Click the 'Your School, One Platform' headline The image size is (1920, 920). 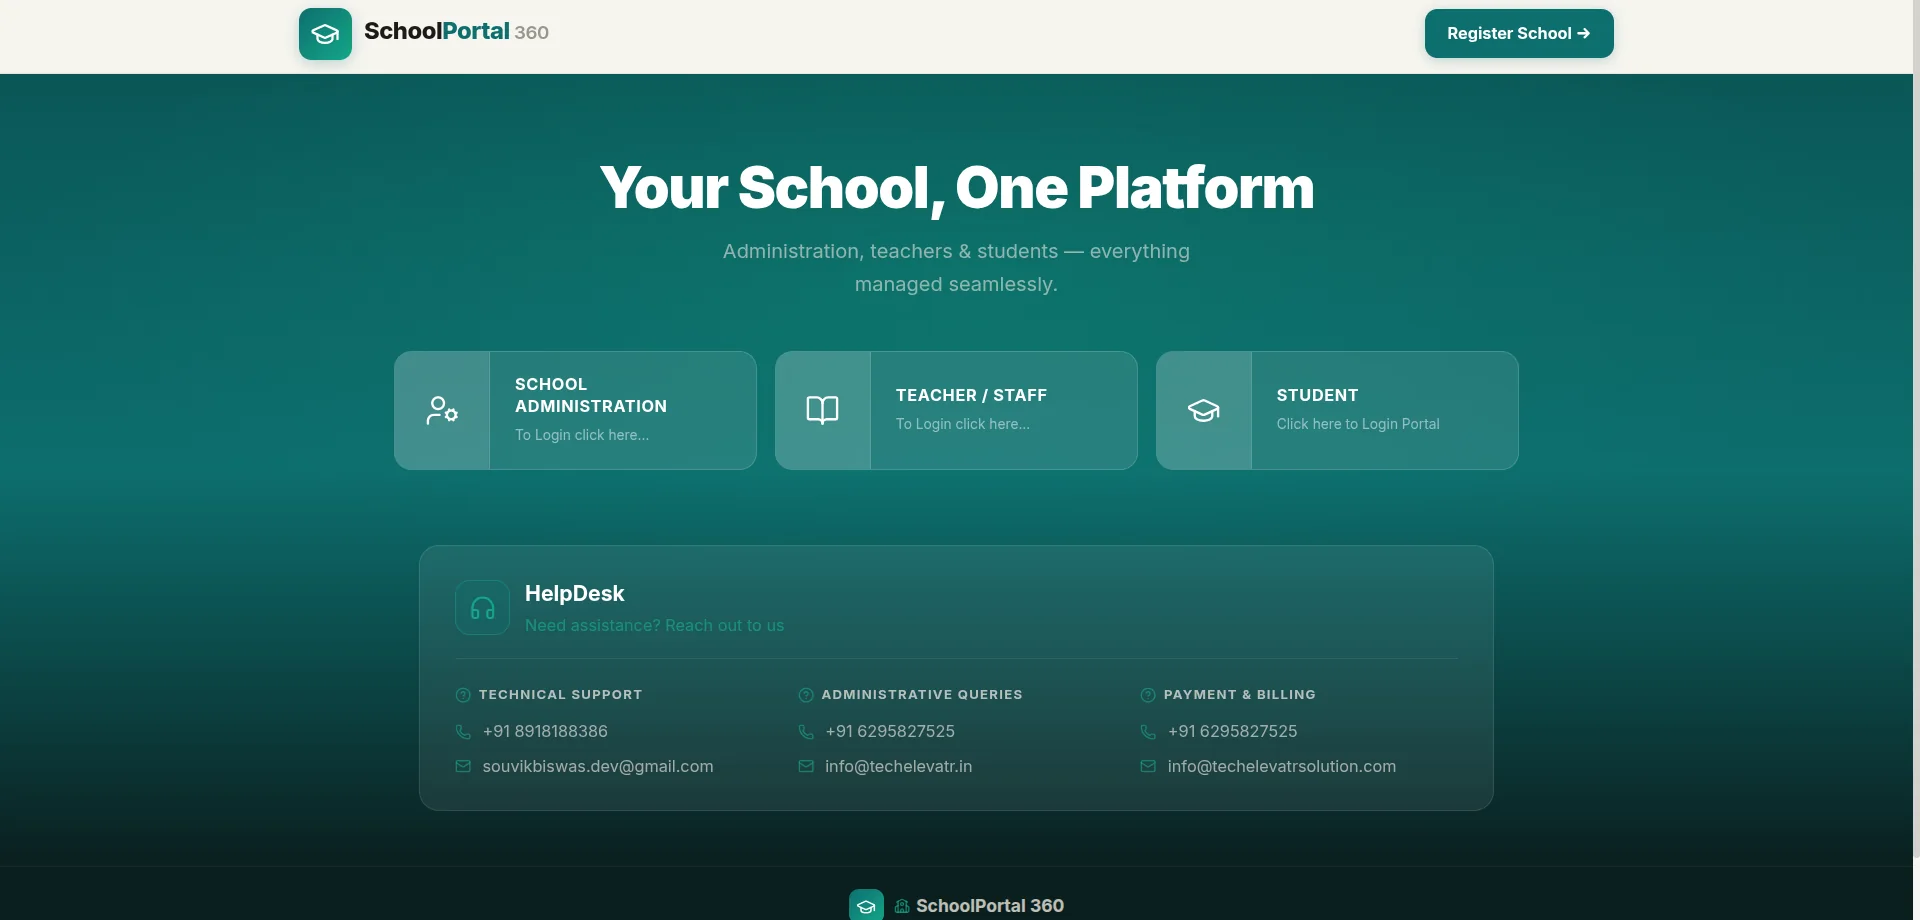point(956,188)
